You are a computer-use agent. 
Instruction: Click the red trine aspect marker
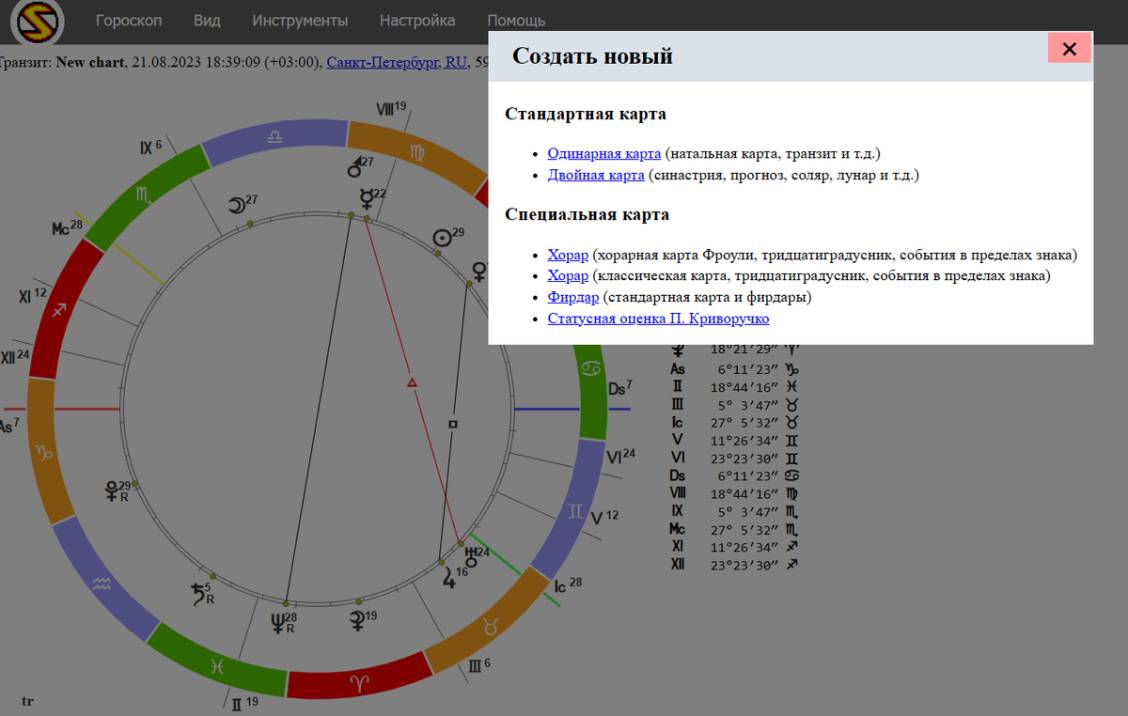(411, 382)
